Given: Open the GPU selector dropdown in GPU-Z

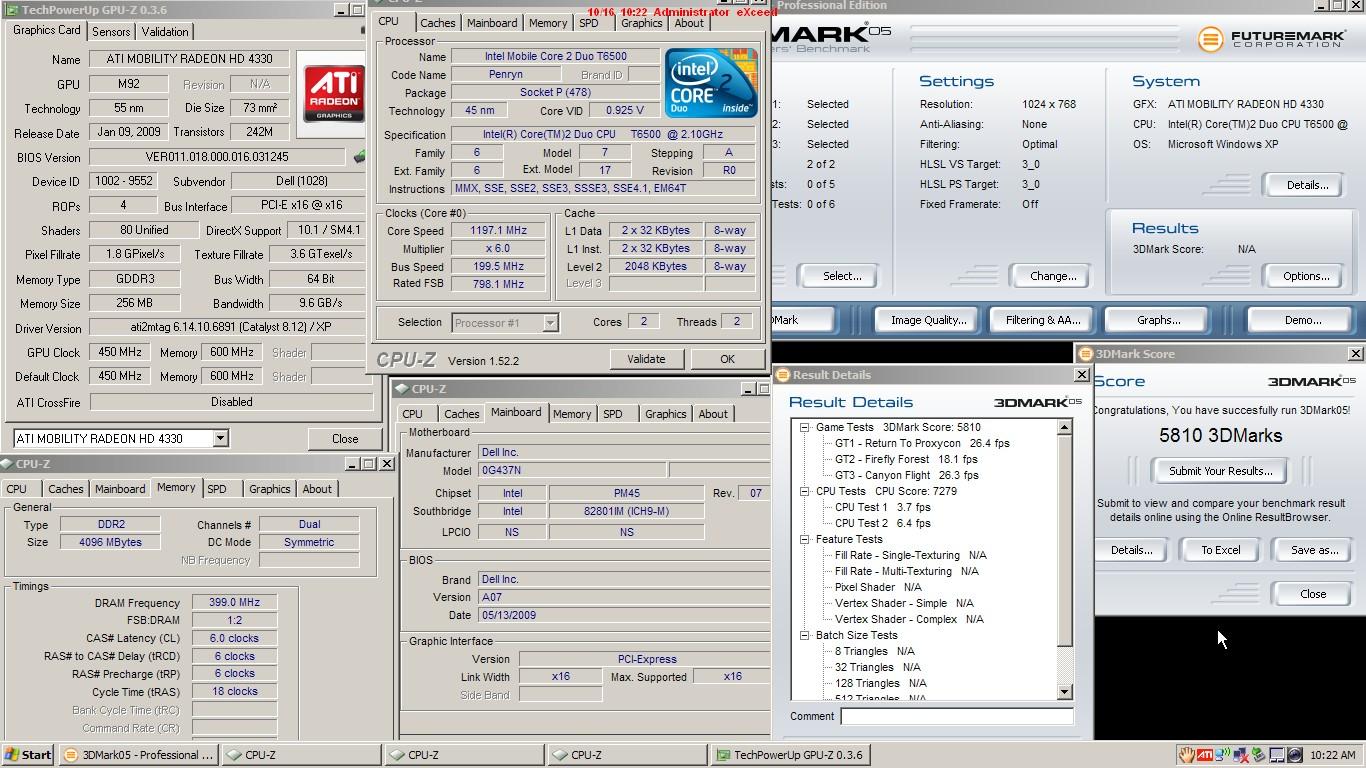Looking at the screenshot, I should tap(219, 438).
